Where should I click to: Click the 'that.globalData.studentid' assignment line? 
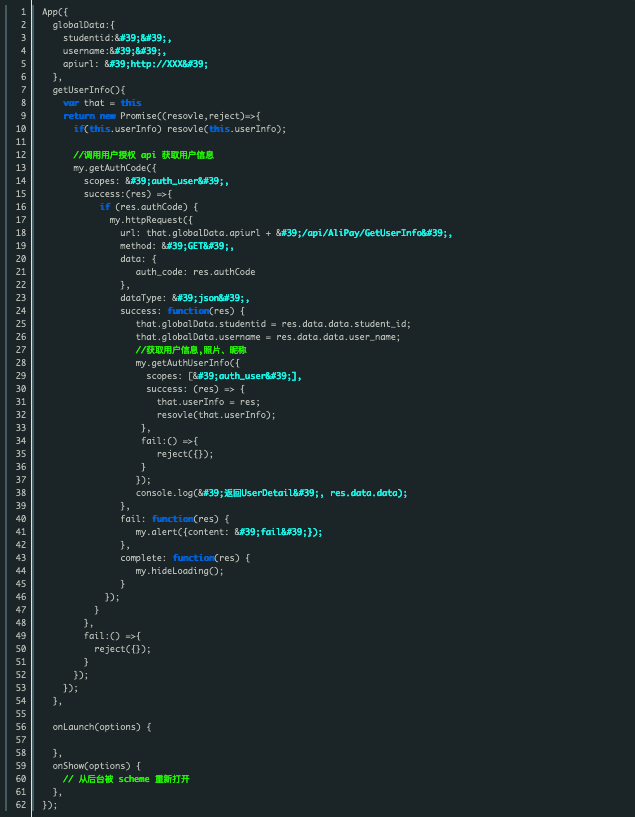(x=273, y=325)
